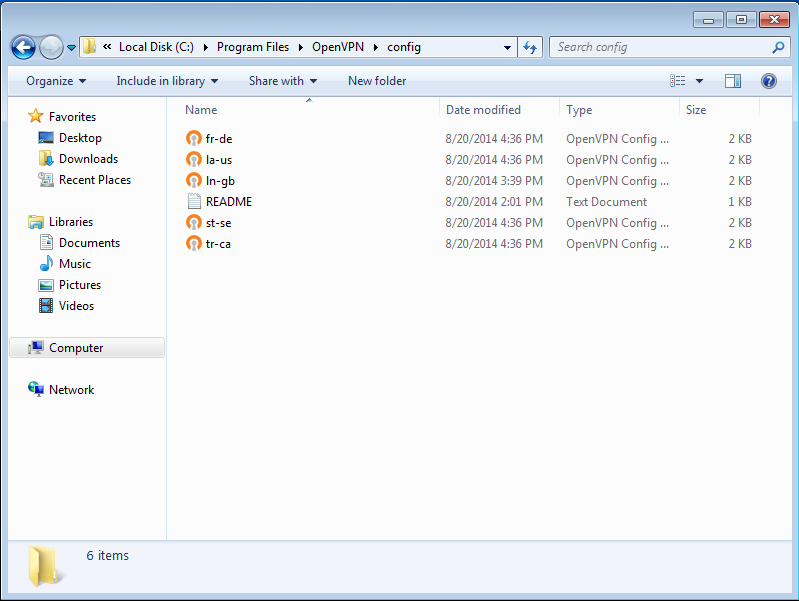Select the la-us OpenVPN config icon
This screenshot has height=601, width=799.
[194, 160]
